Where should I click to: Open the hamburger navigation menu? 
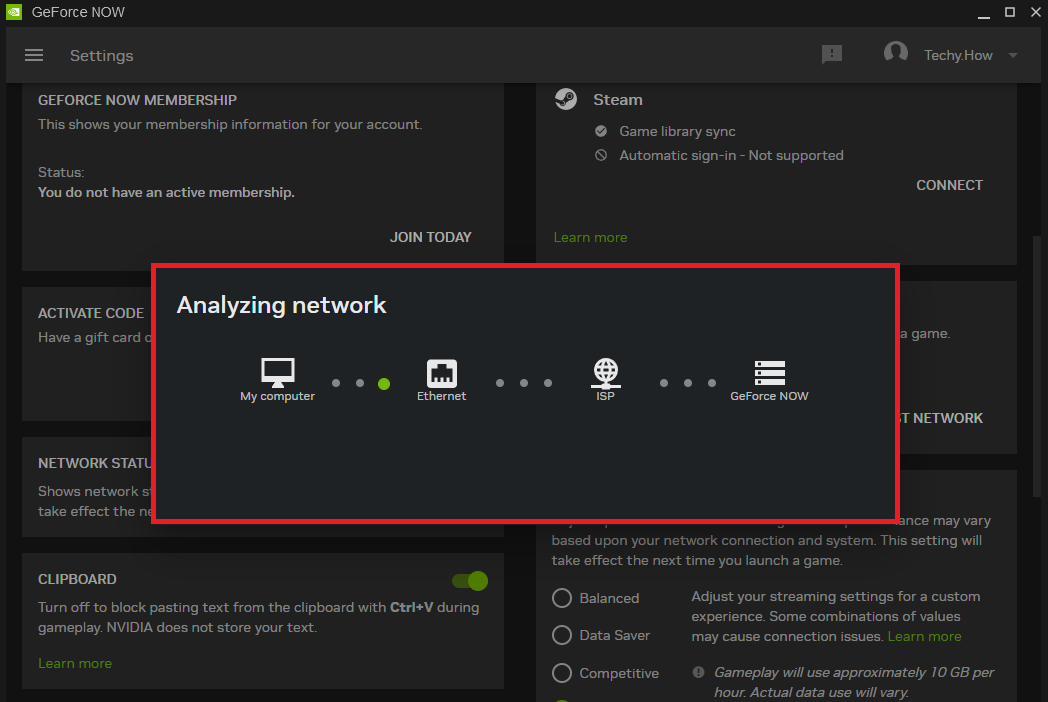pos(33,55)
